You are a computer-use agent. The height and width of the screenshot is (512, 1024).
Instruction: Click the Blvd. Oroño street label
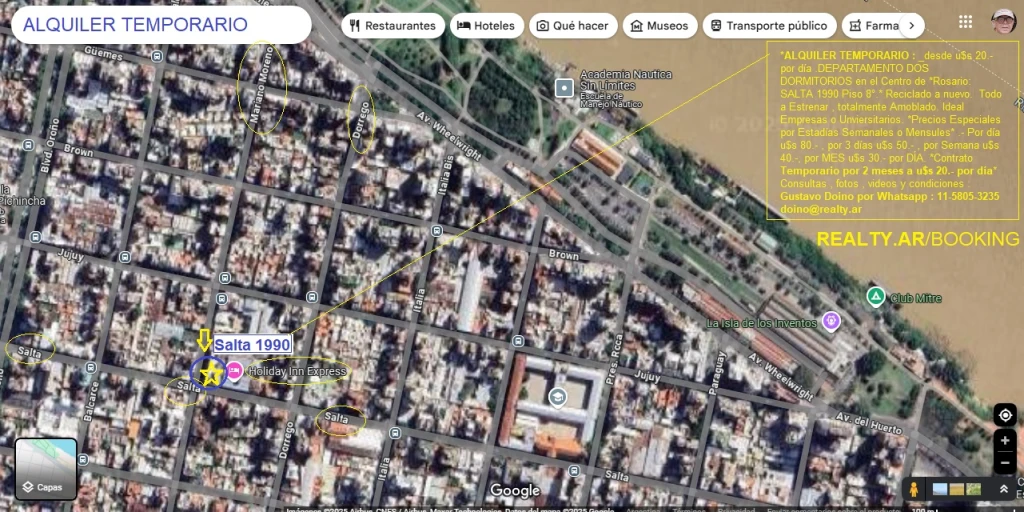[x=50, y=145]
